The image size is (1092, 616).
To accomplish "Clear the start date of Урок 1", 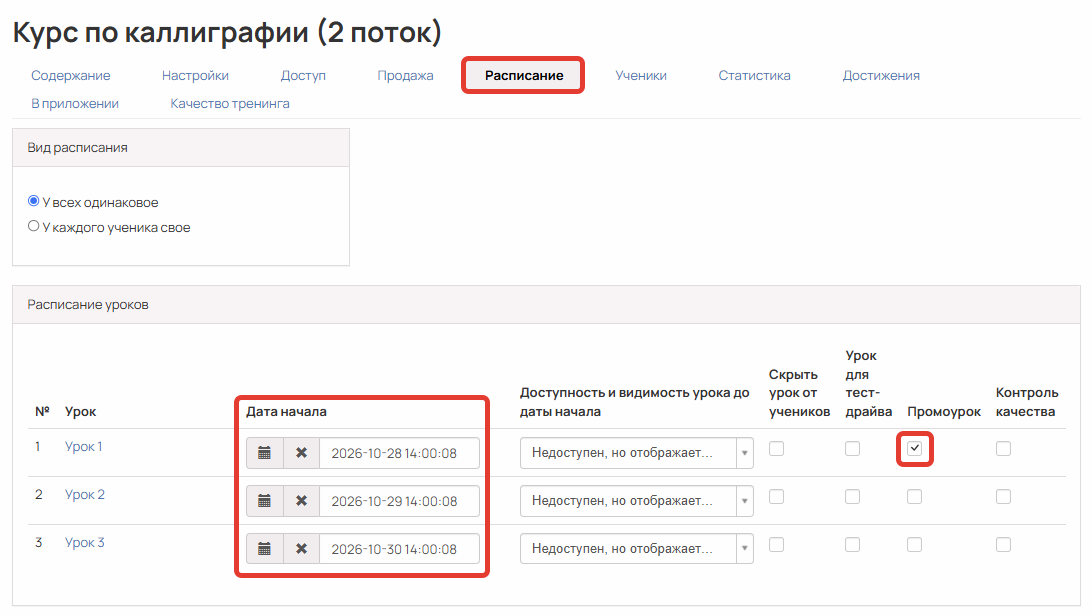I will tap(302, 453).
